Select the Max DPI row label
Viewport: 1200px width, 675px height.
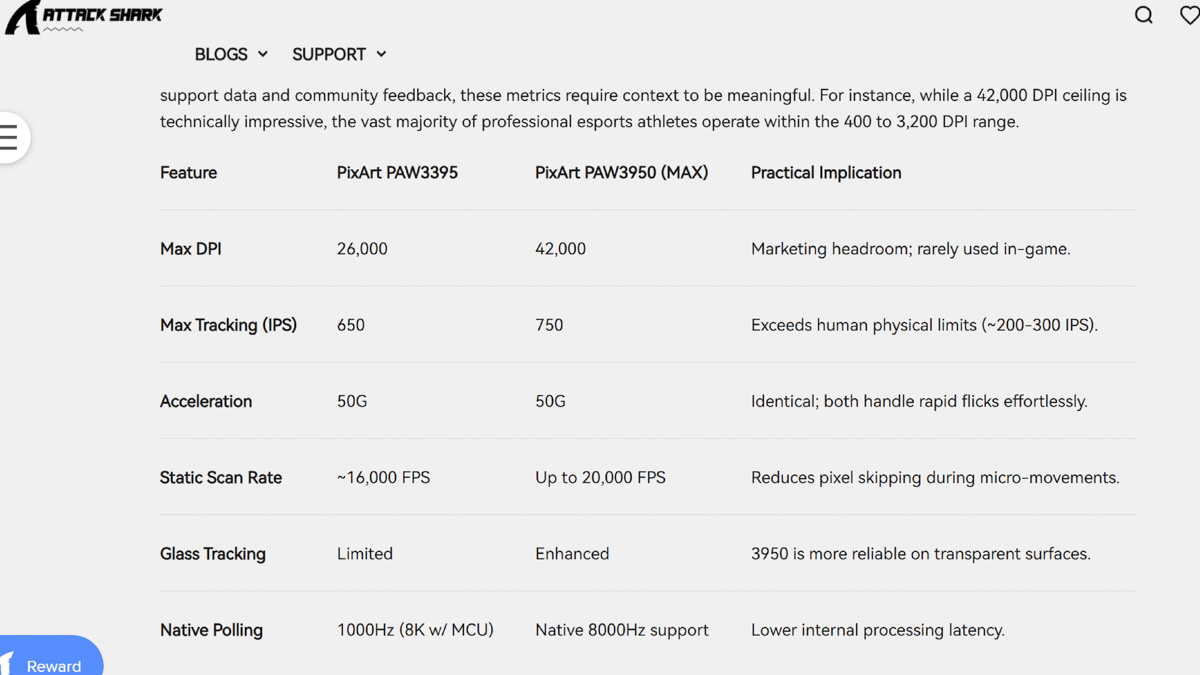(190, 248)
